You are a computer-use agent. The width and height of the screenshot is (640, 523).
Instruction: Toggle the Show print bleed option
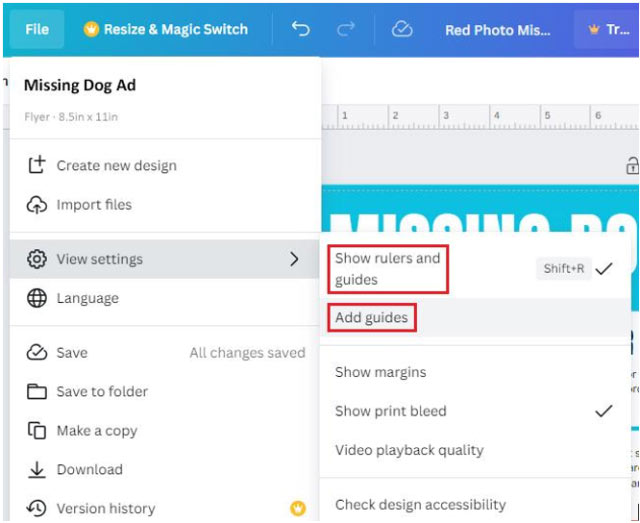tap(391, 411)
